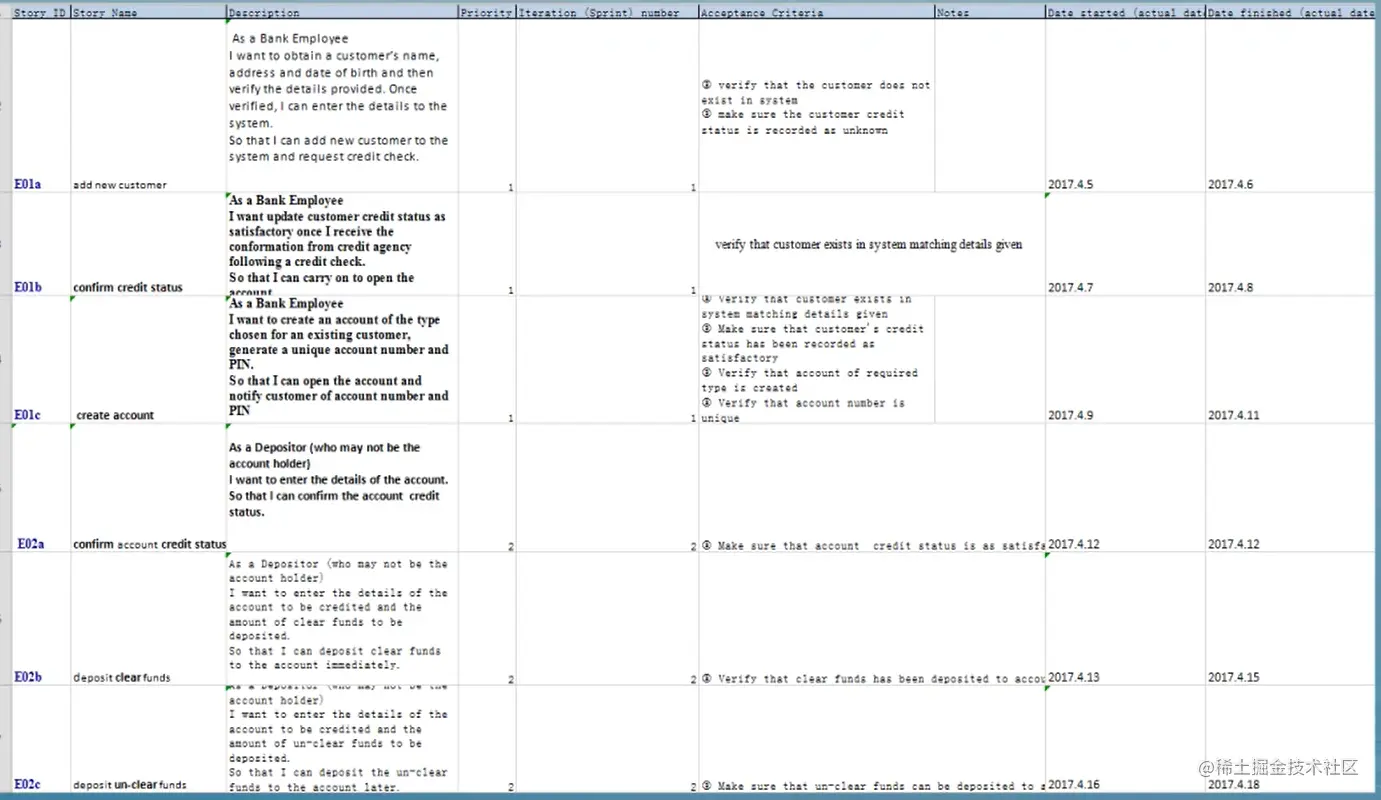Select the Date started header cell
Screen dimensions: 1381x800
tap(1125, 13)
